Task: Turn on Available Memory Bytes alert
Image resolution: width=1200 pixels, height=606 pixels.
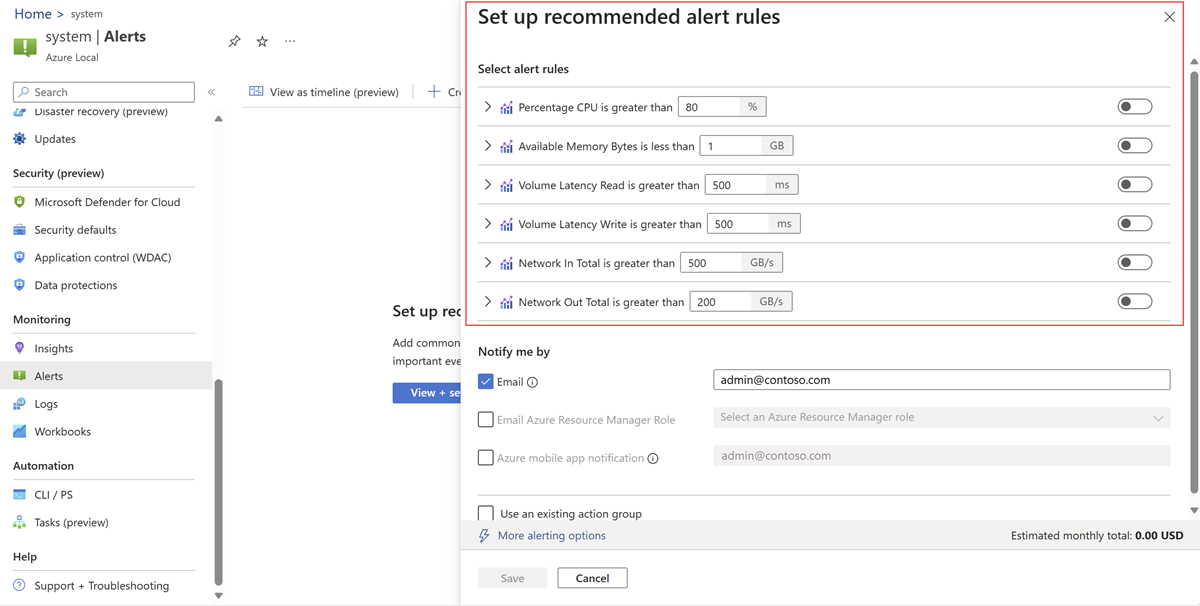Action: (1134, 146)
